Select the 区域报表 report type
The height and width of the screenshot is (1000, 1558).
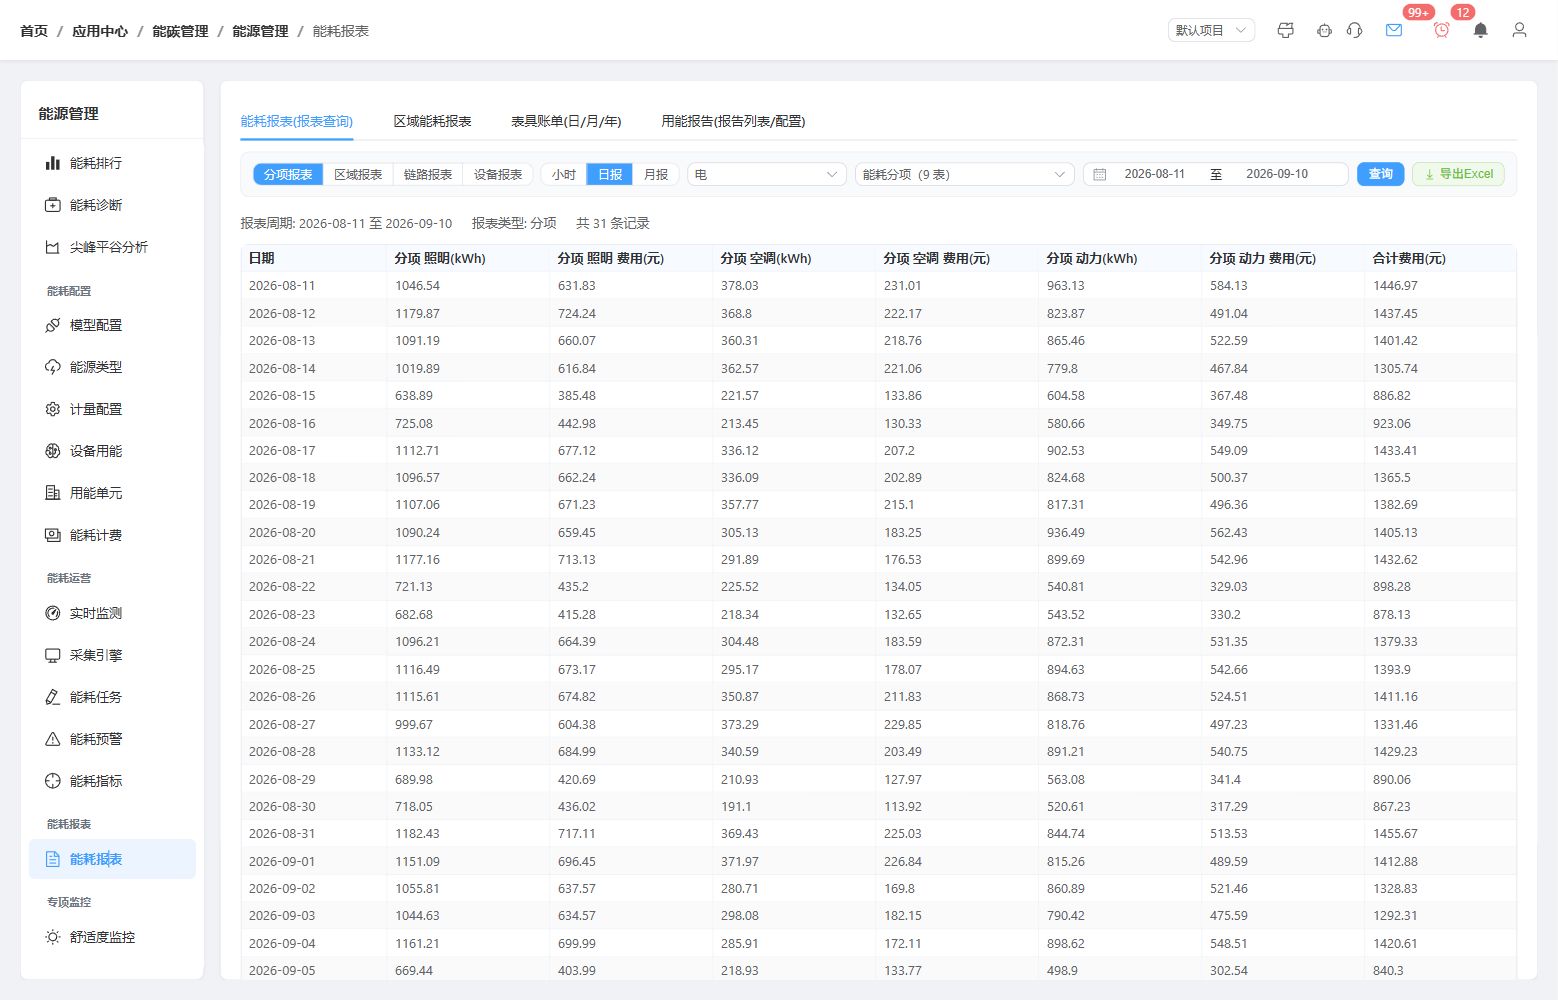coord(358,174)
